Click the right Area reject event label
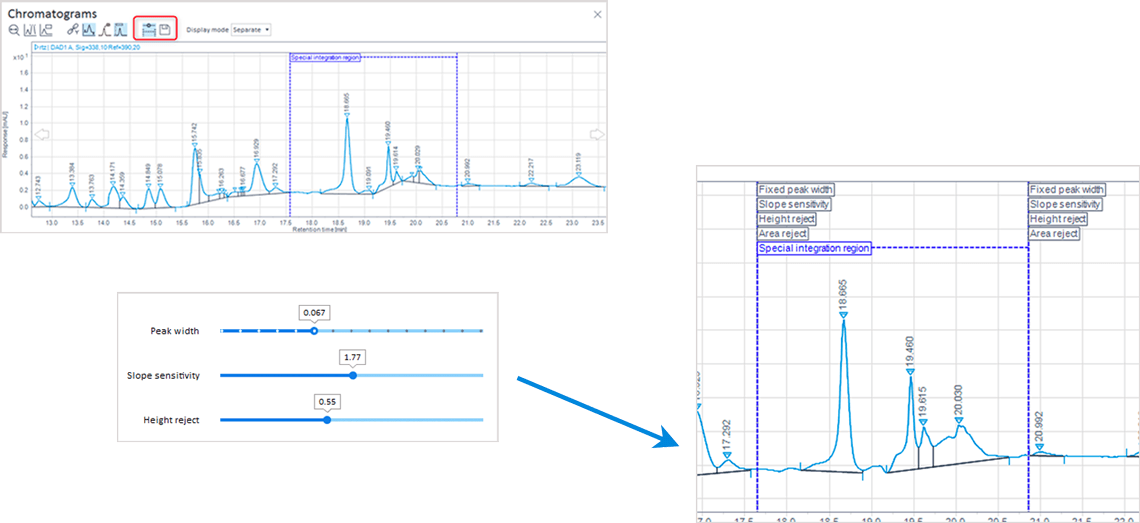The image size is (1140, 523). click(x=1054, y=233)
